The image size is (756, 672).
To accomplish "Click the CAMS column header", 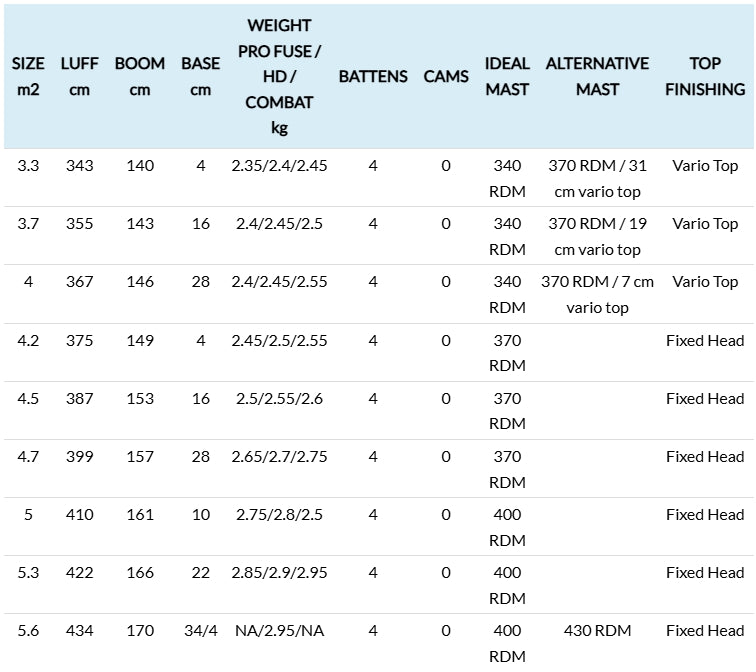I will [x=446, y=76].
